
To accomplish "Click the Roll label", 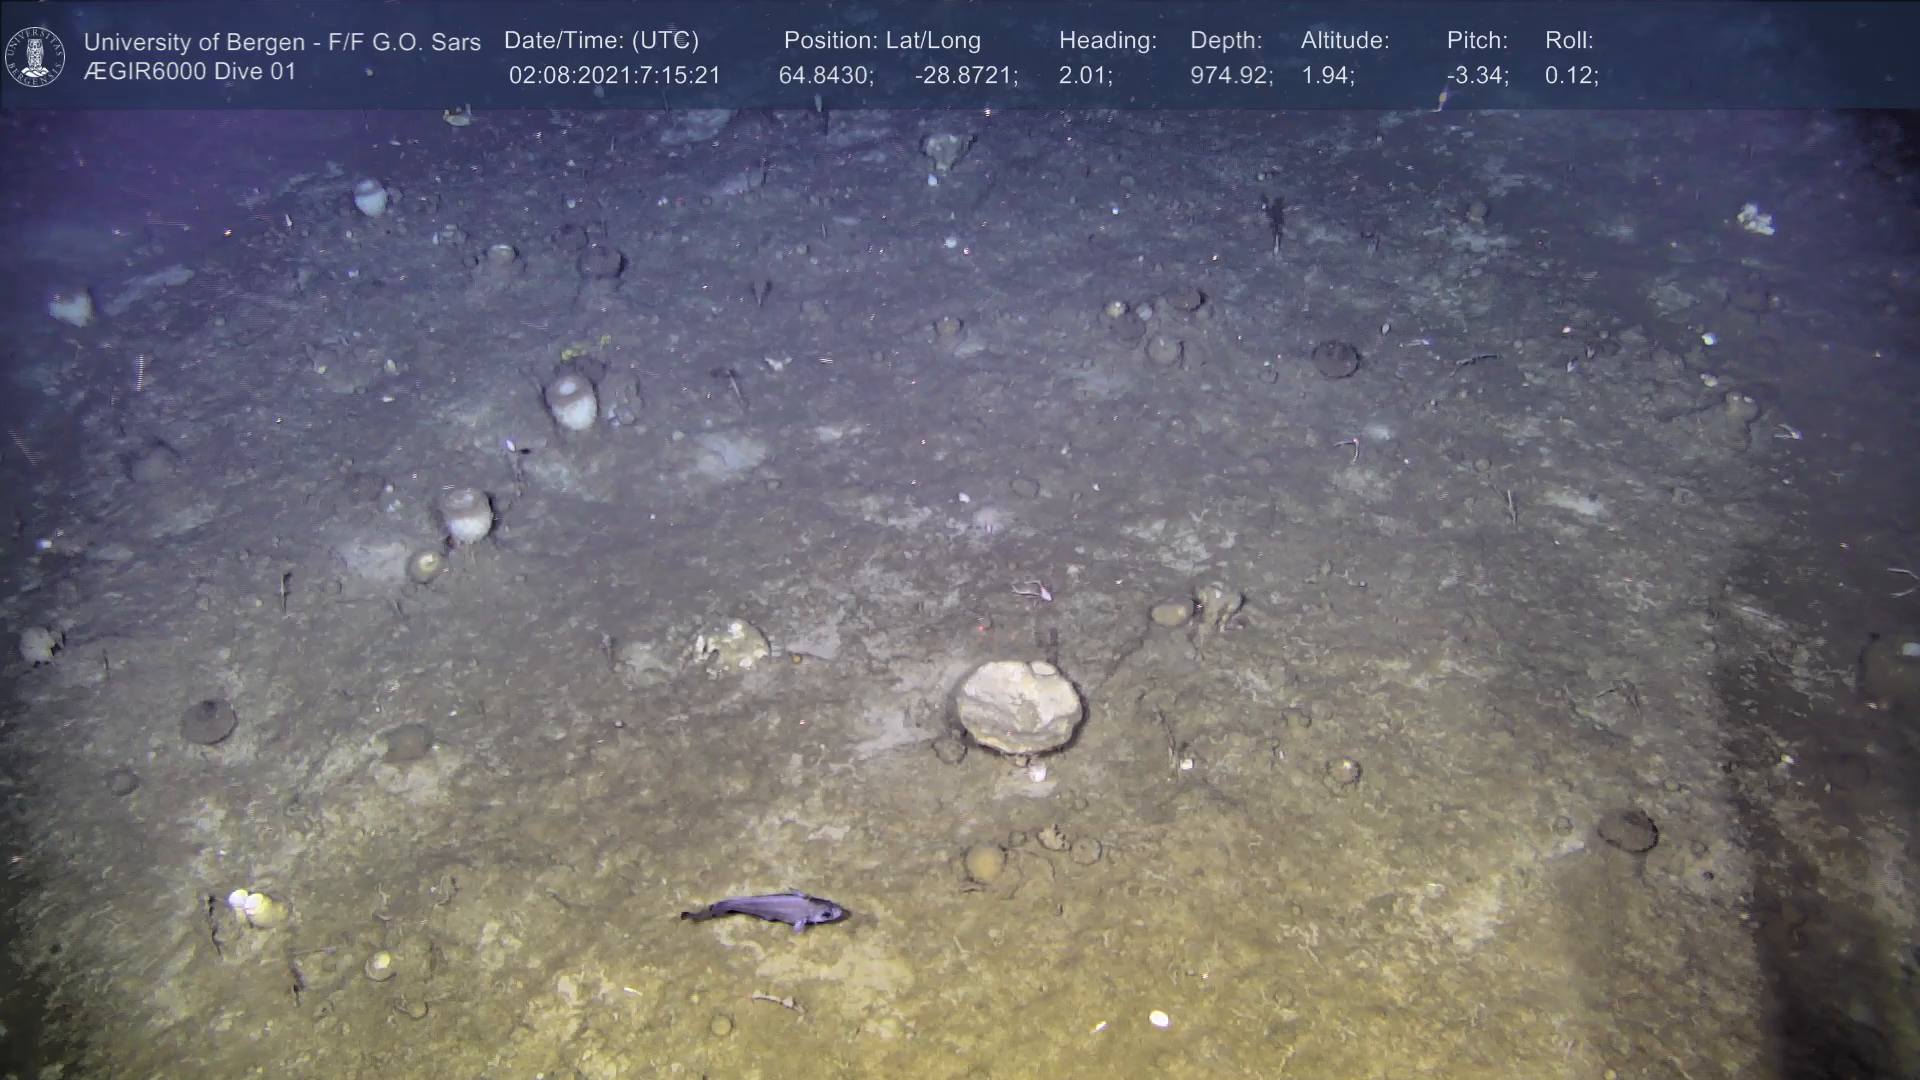I will pyautogui.click(x=1569, y=41).
